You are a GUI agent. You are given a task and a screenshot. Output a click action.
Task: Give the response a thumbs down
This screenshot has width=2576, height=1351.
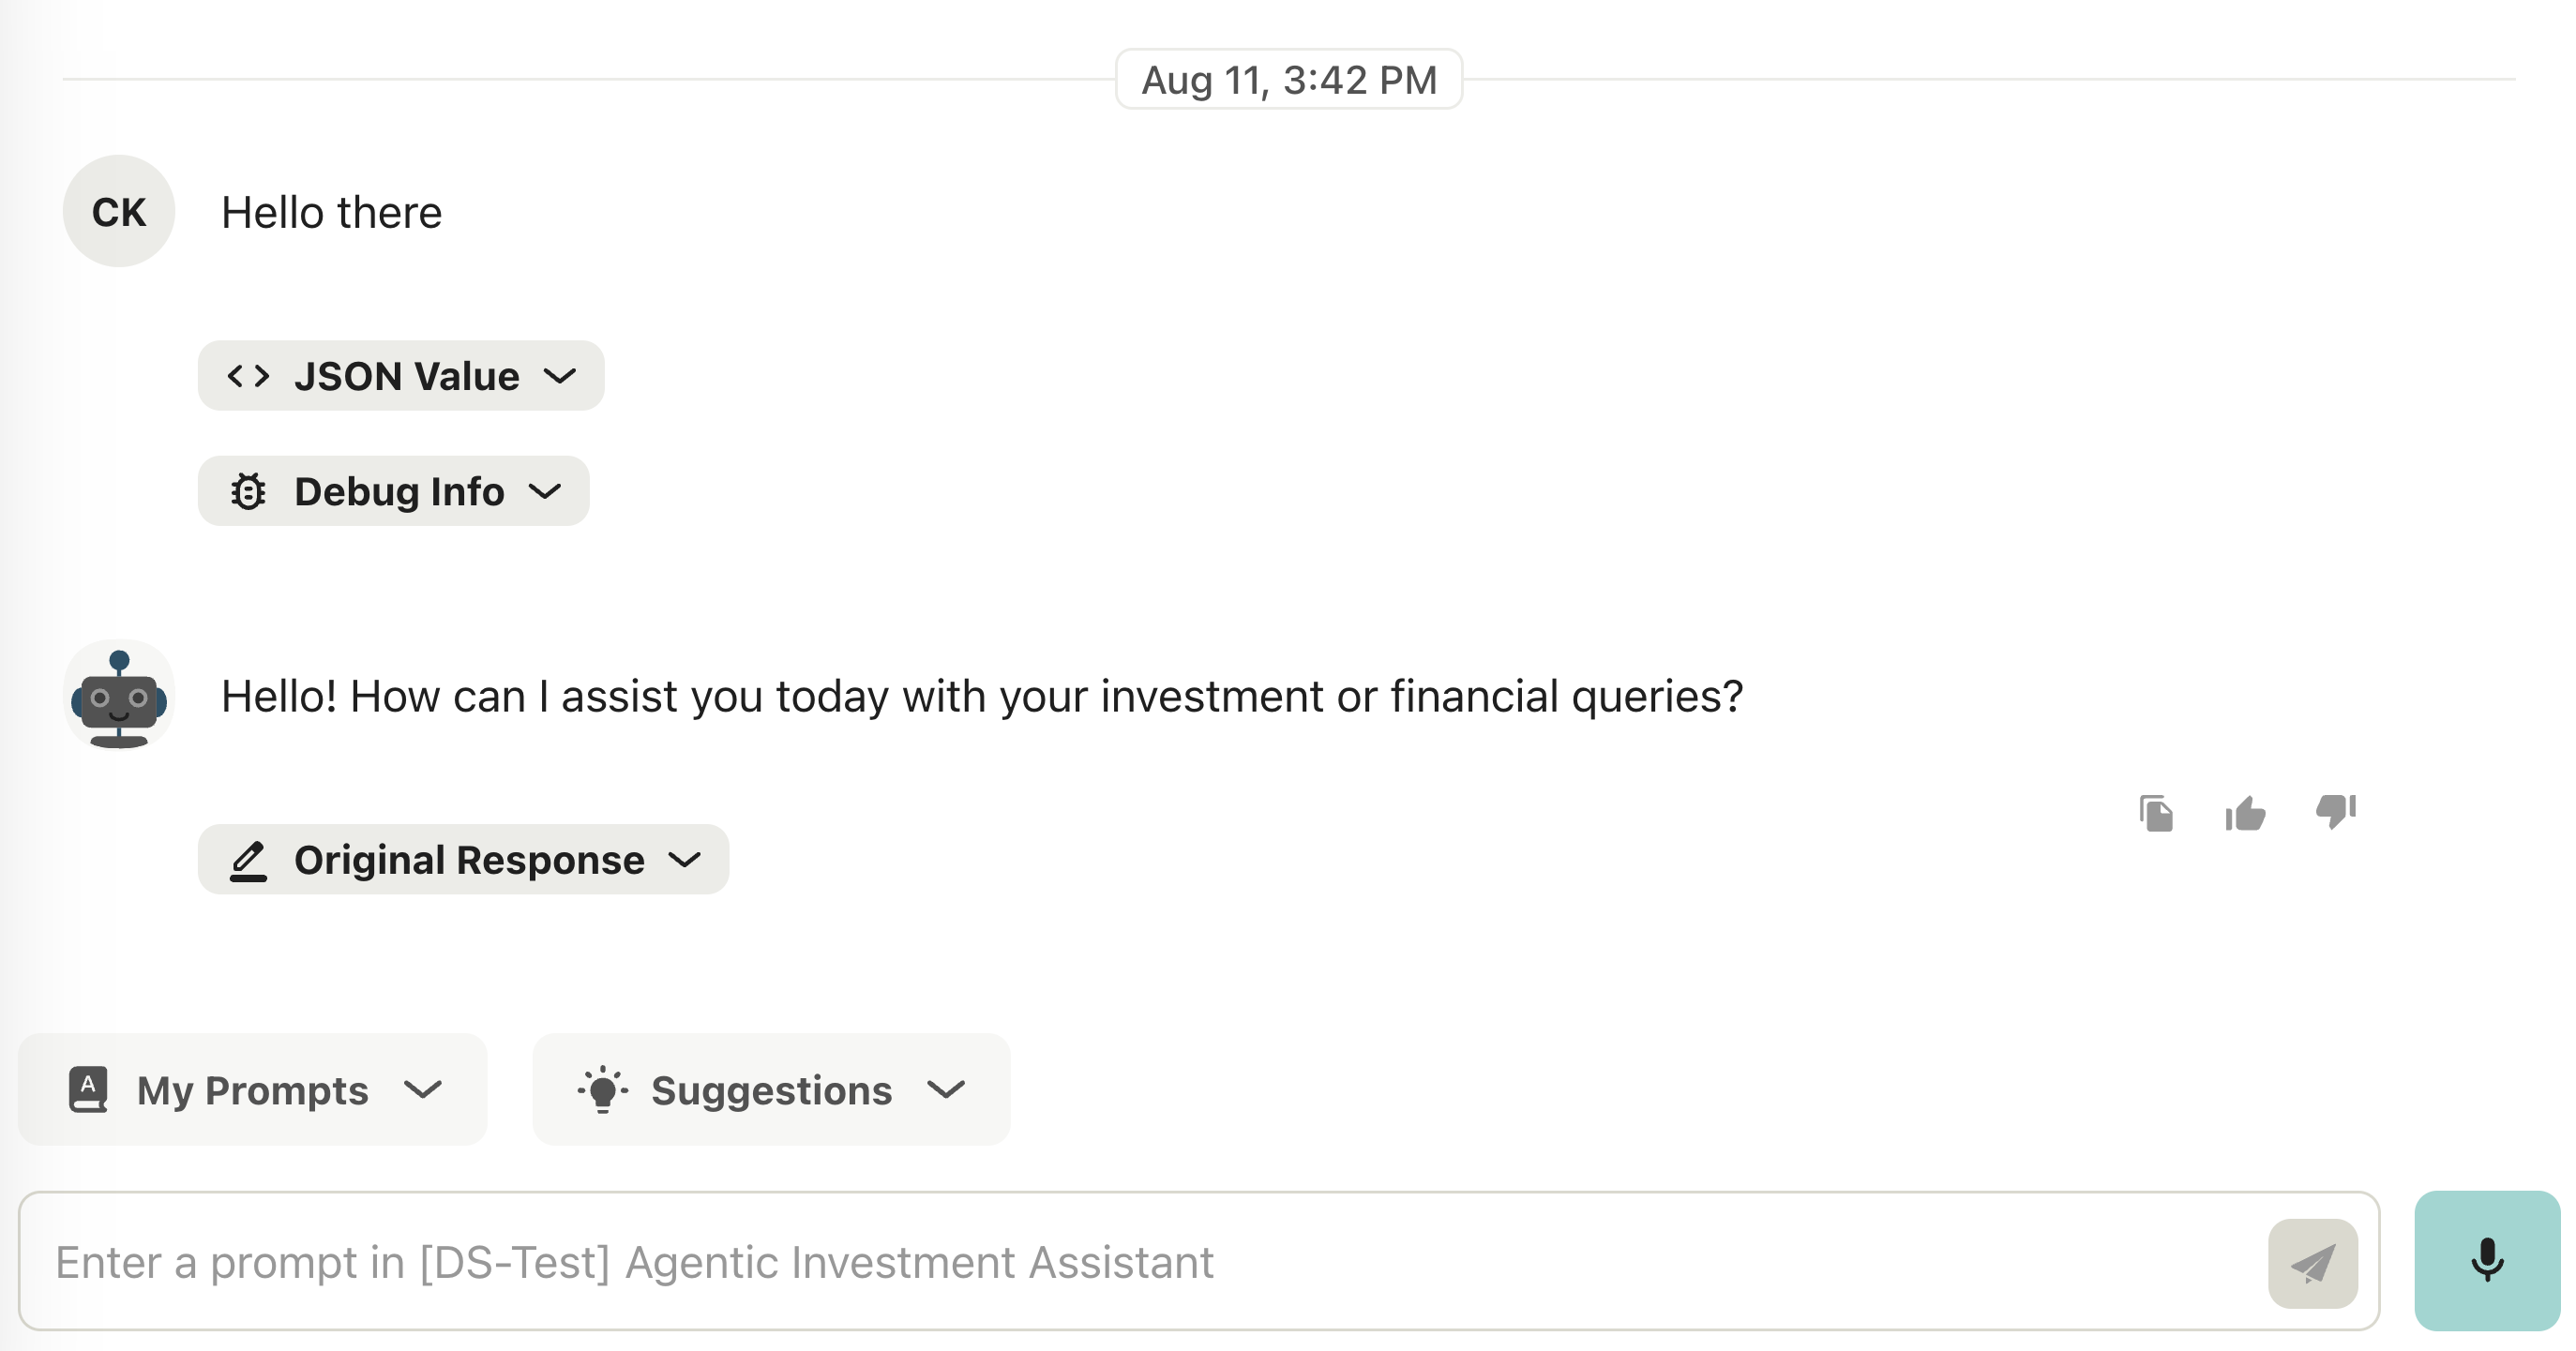coord(2335,811)
